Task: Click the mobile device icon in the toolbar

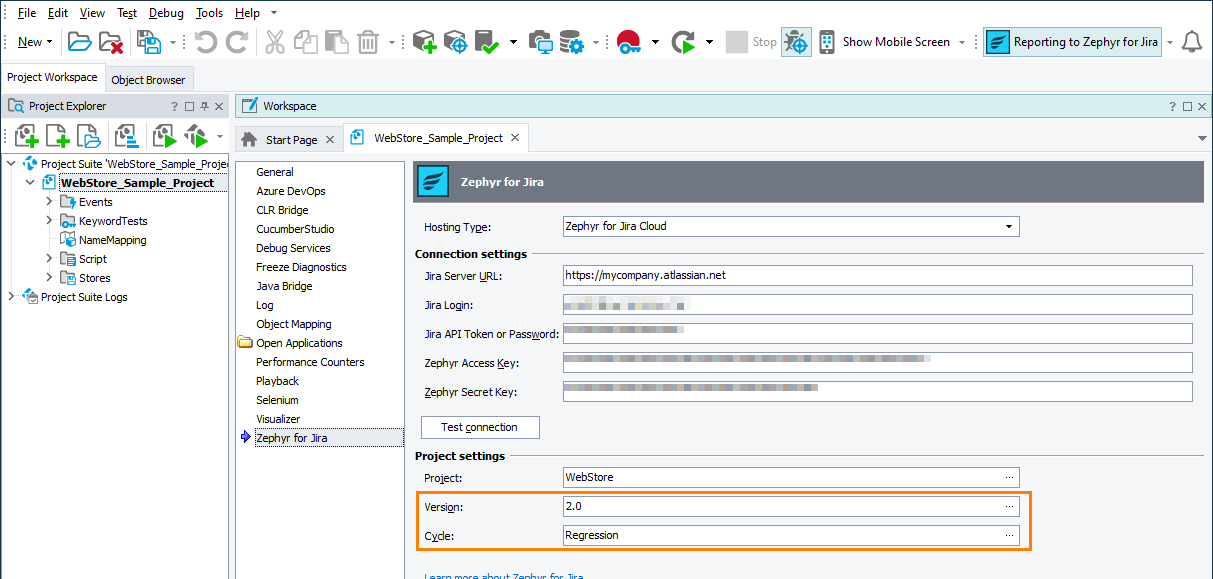Action: click(827, 42)
